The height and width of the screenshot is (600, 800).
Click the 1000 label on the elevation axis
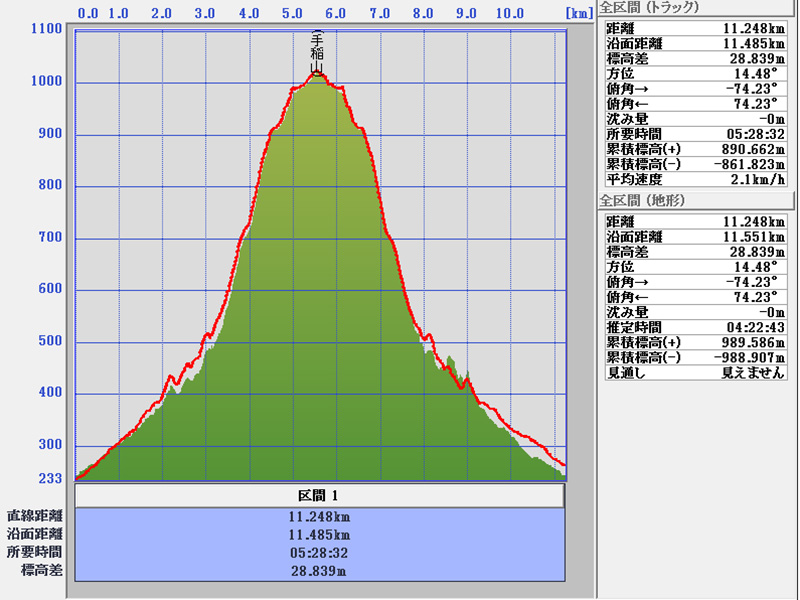pos(46,82)
